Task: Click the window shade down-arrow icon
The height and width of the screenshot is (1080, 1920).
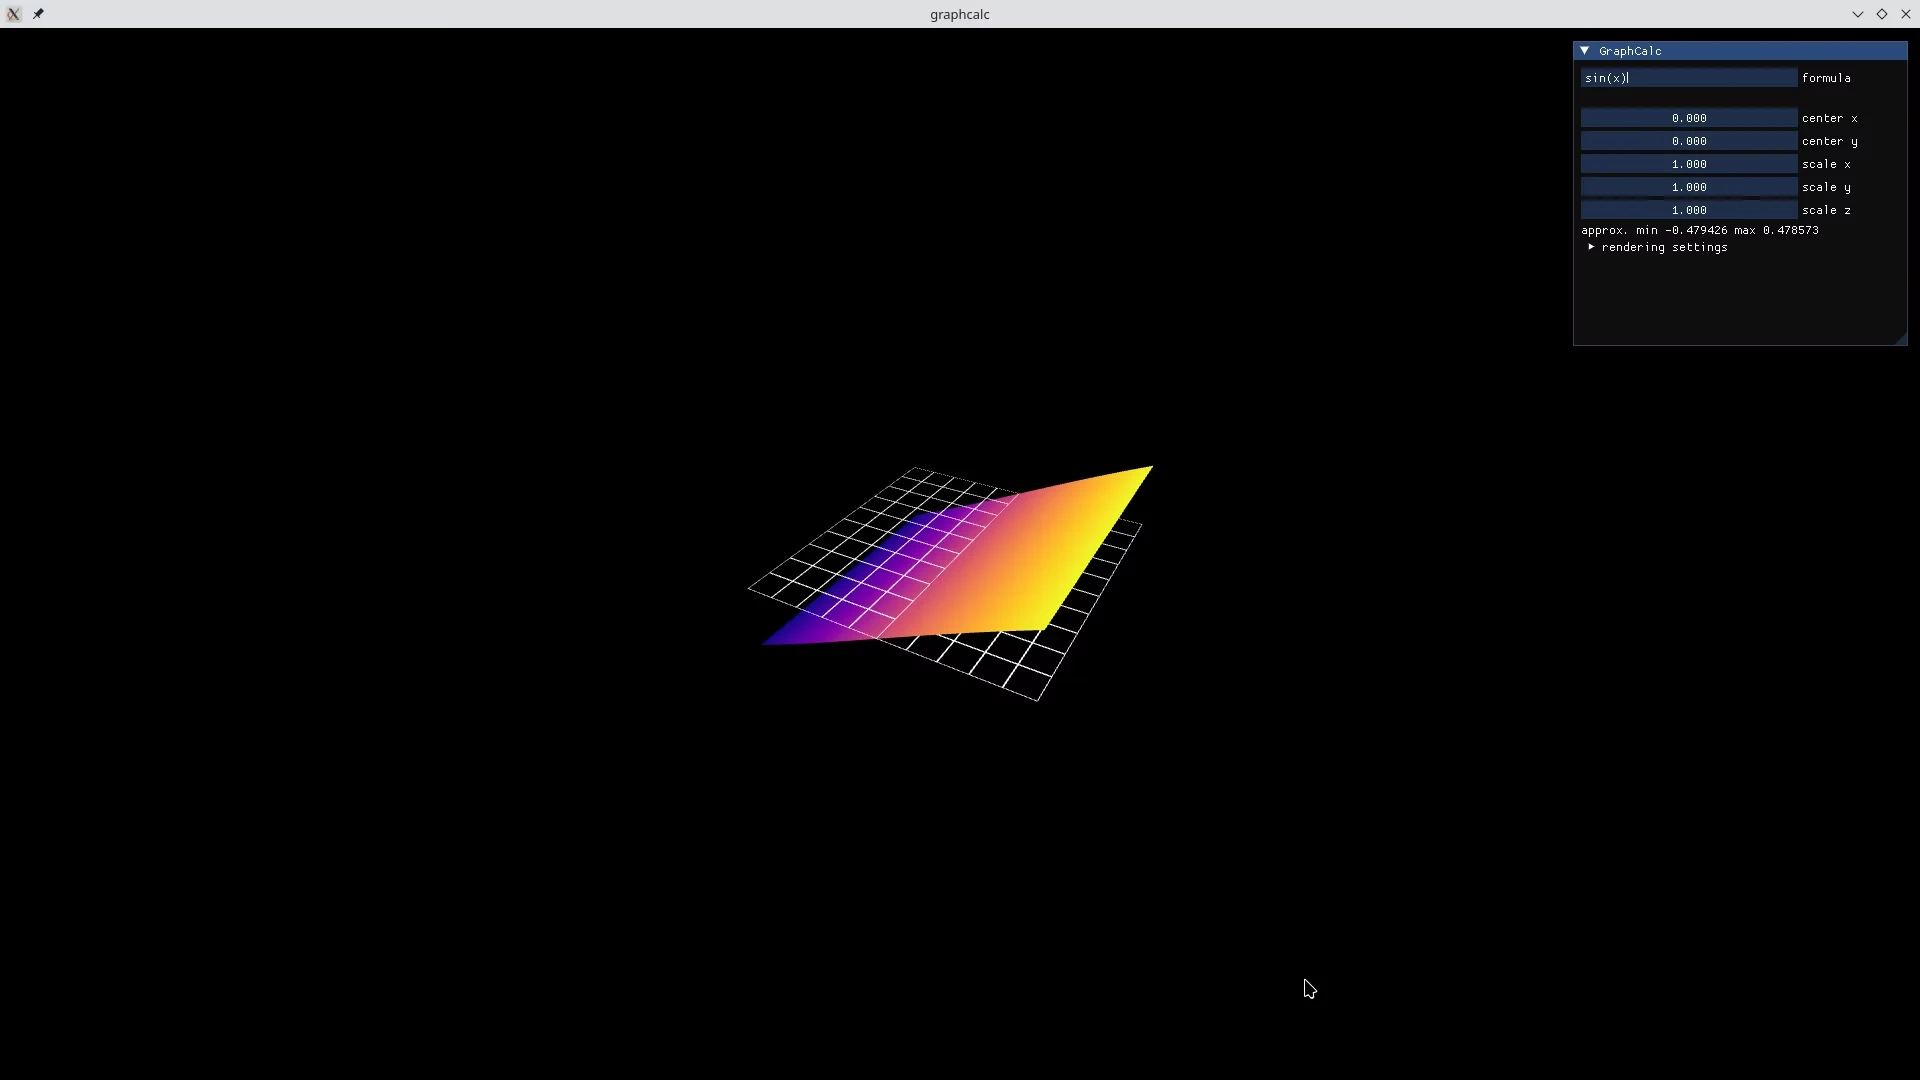Action: pos(1858,14)
